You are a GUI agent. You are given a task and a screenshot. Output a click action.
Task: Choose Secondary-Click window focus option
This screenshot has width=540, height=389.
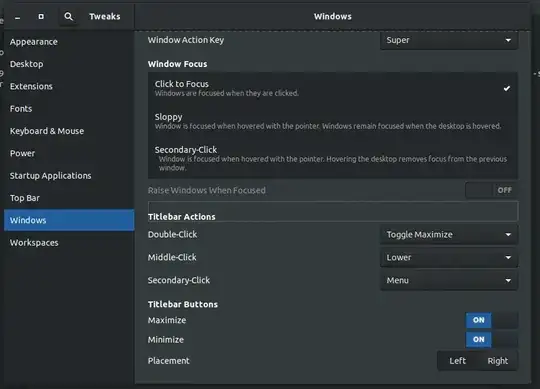tap(333, 158)
